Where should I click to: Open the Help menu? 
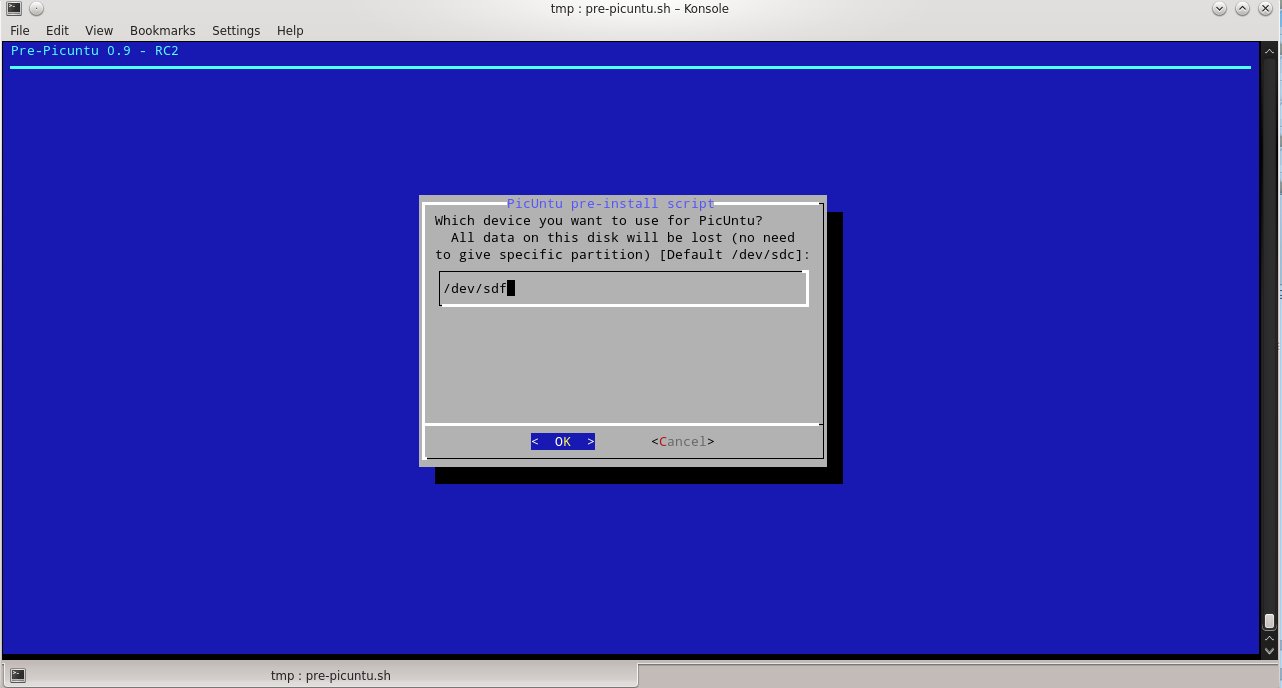(x=290, y=30)
